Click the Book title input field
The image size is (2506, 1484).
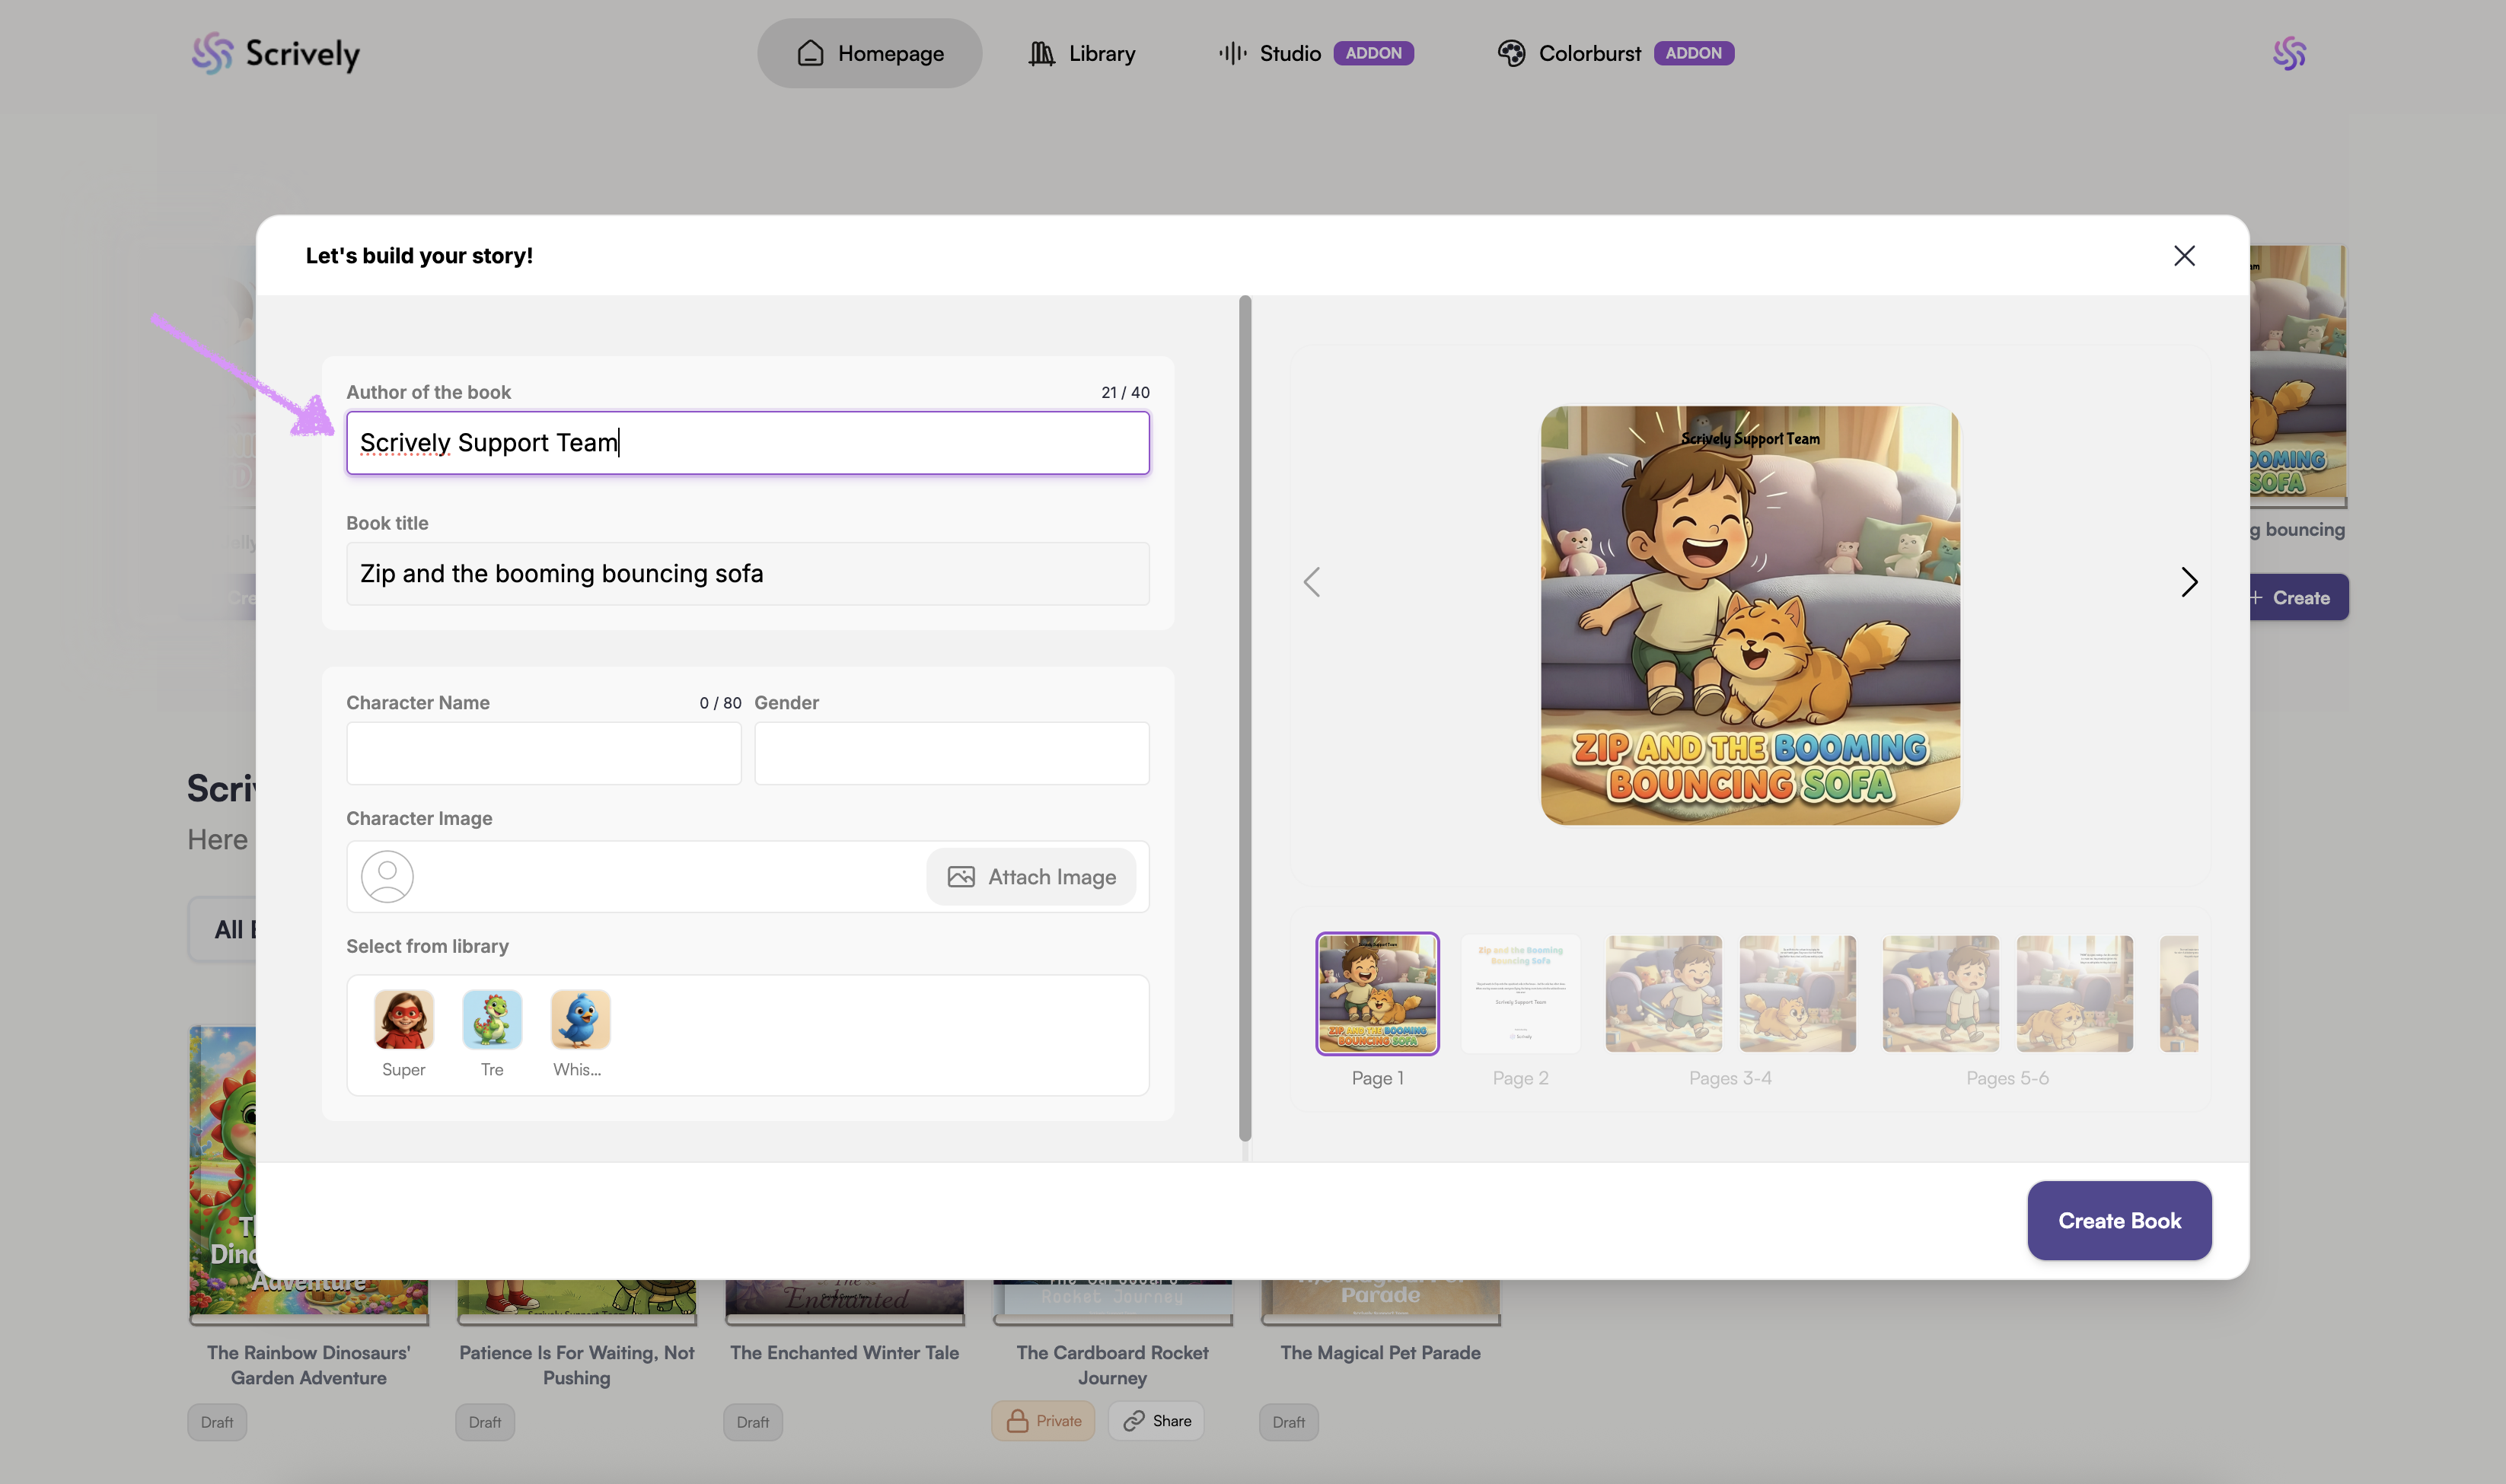click(747, 574)
